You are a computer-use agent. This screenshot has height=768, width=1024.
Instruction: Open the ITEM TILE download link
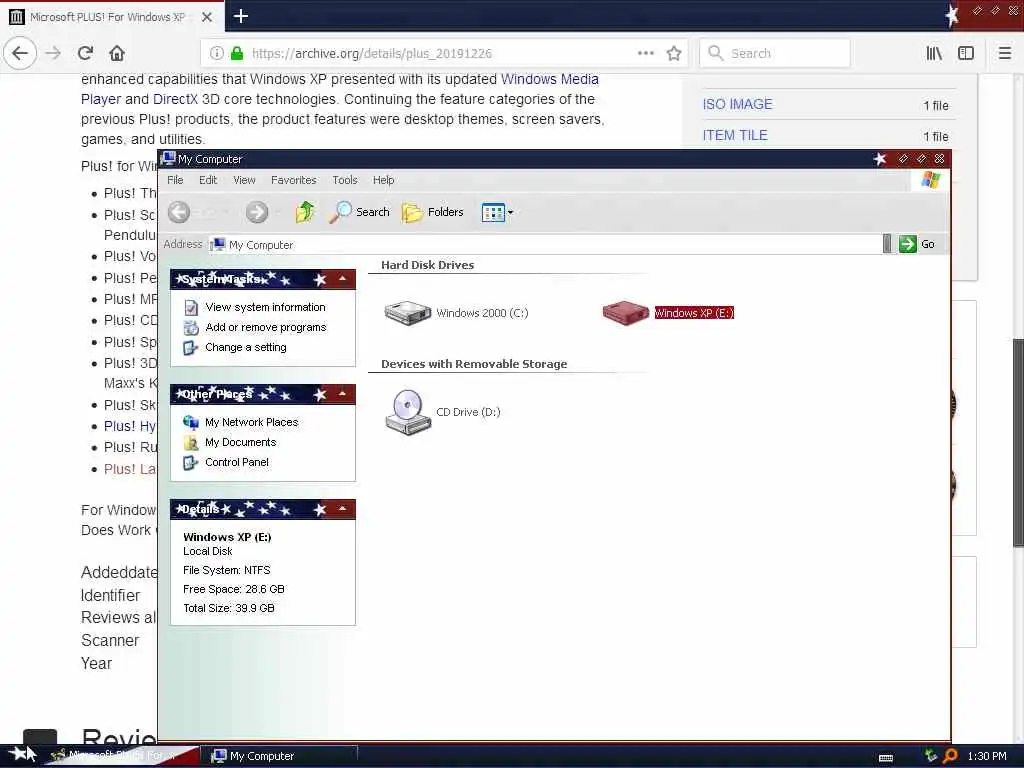pos(735,135)
